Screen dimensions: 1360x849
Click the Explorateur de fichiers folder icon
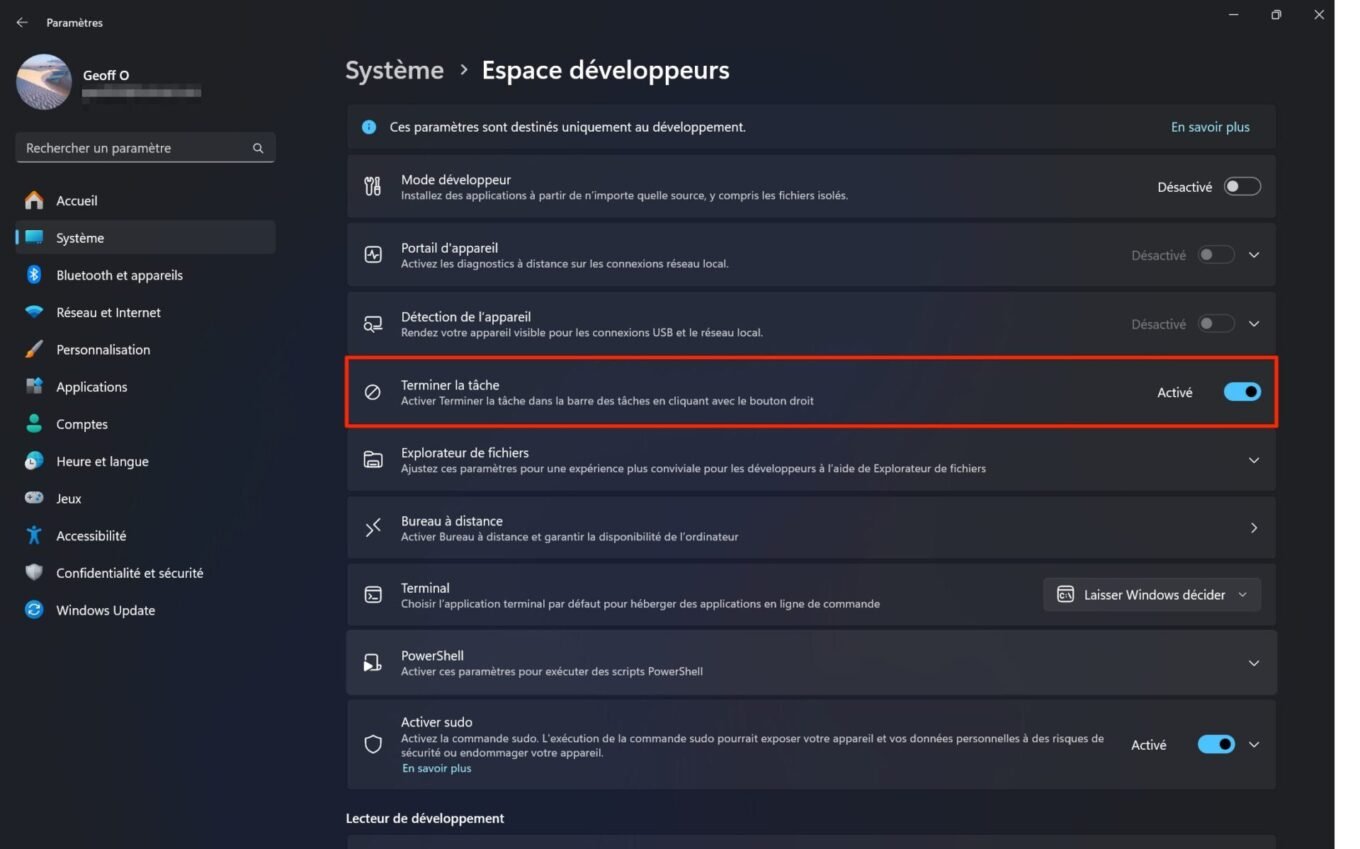(x=373, y=460)
